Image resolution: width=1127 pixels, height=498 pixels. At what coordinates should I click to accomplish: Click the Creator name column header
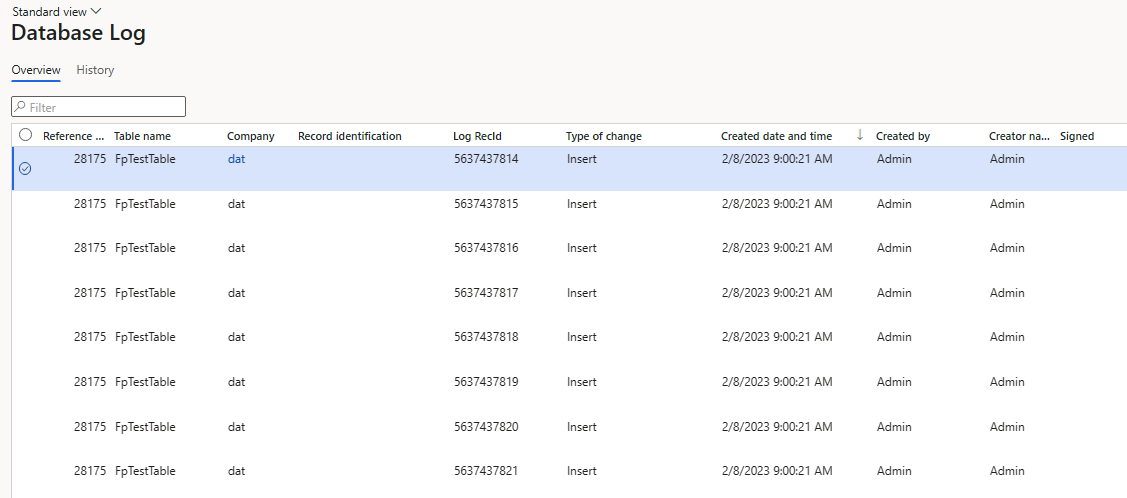coord(1019,136)
